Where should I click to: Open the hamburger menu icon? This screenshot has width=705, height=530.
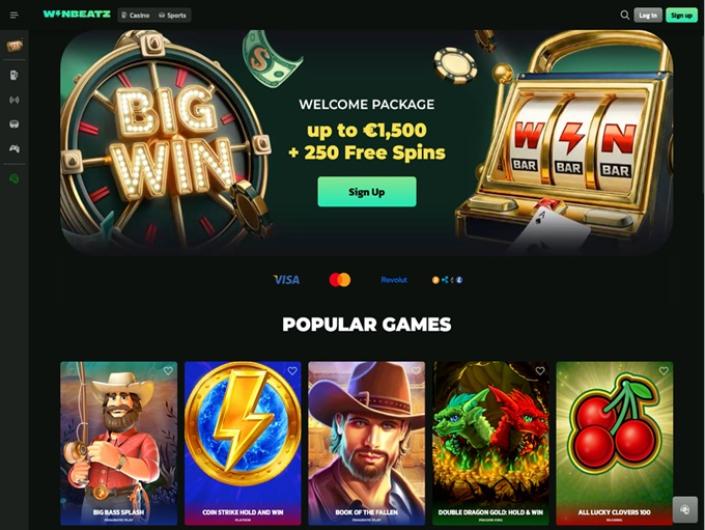14,15
